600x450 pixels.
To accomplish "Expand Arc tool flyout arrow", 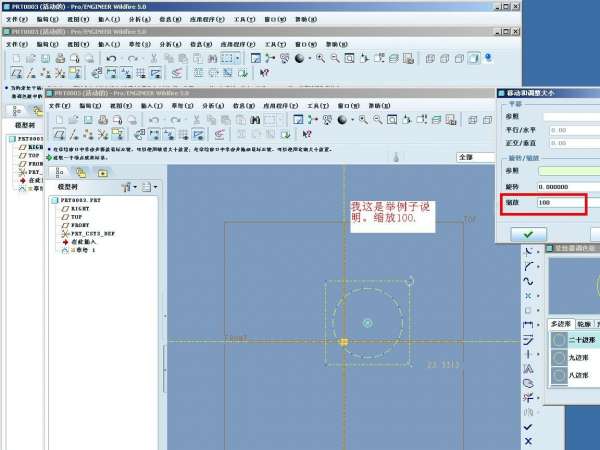I will tap(538, 252).
